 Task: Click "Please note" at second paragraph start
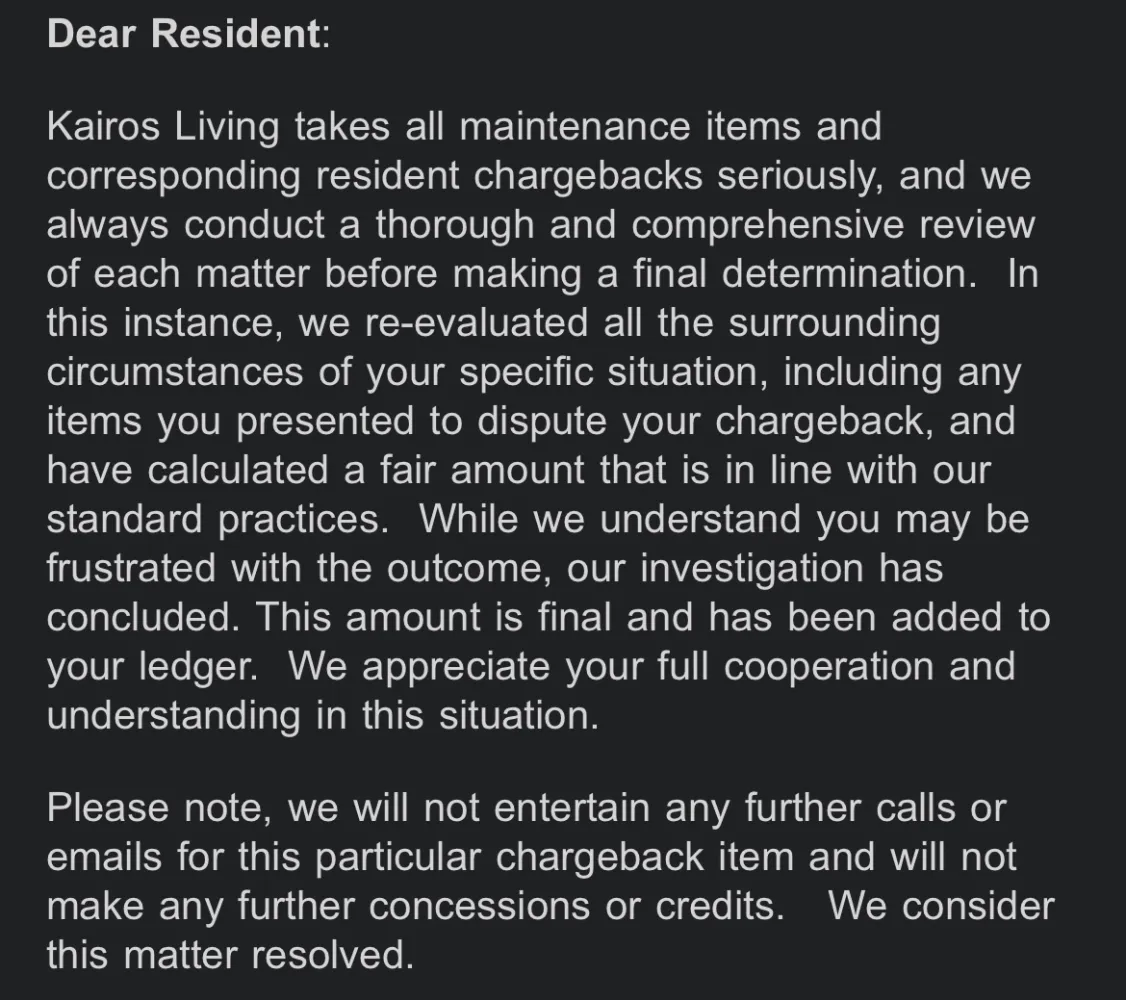pyautogui.click(x=158, y=808)
